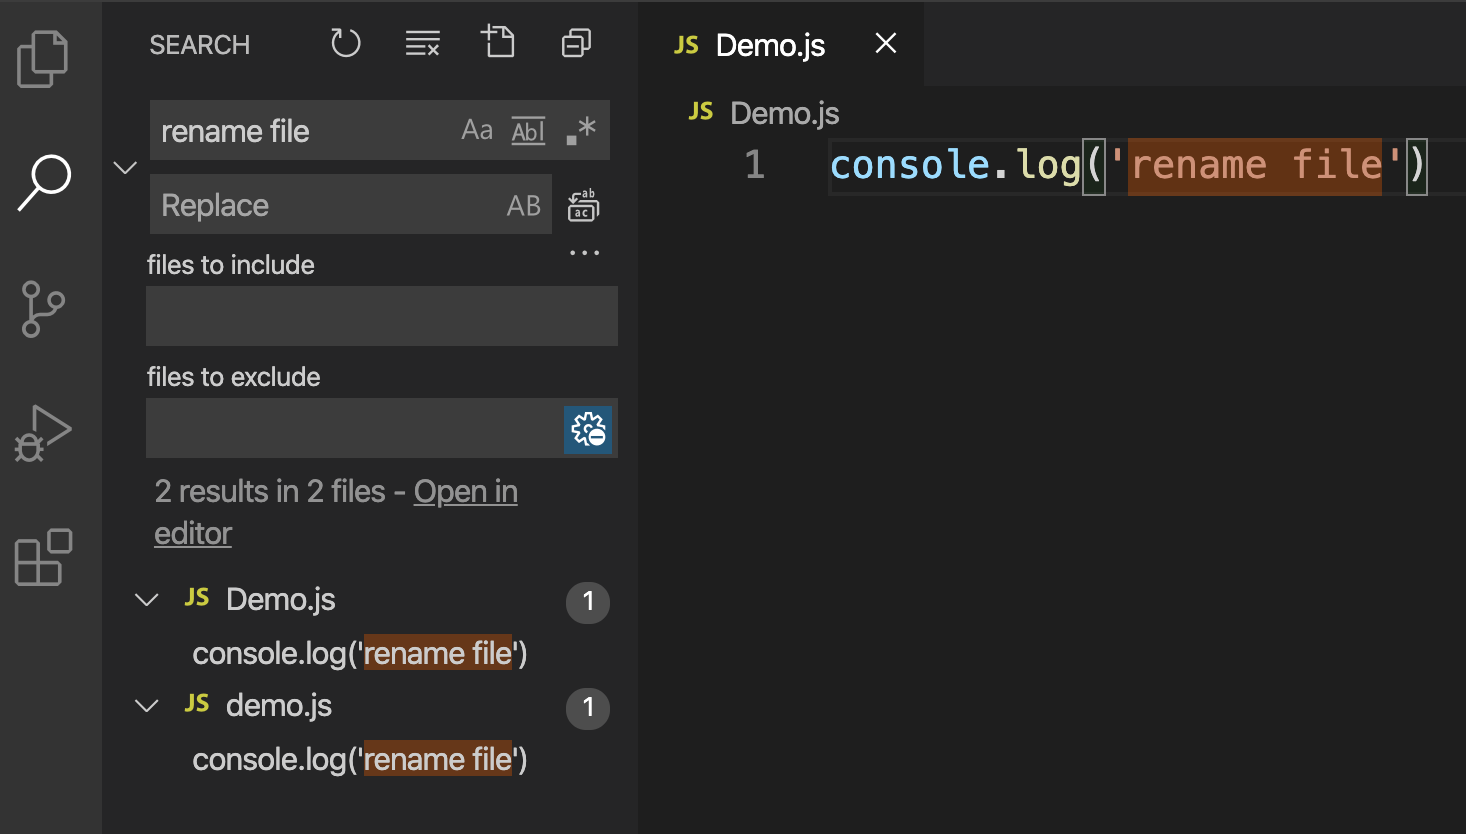Screen dimensions: 1466x834
Task: Collapse the replace input row
Action: click(125, 167)
